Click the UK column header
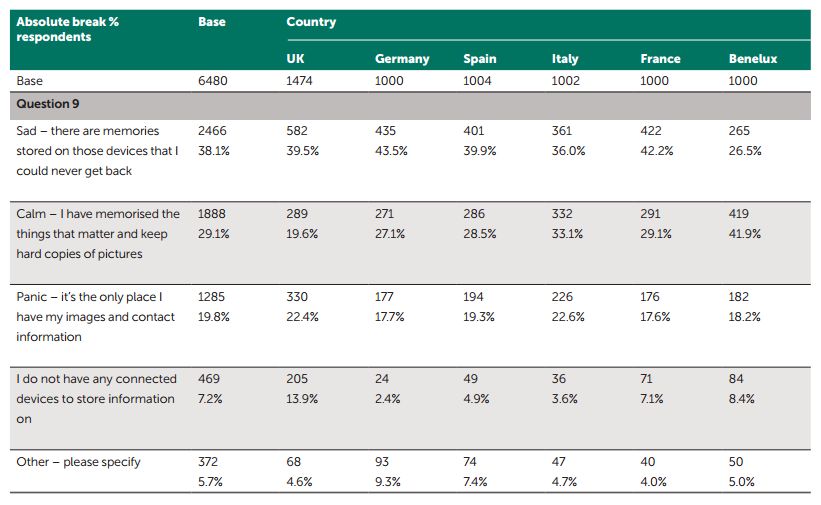821x505 pixels. click(x=296, y=59)
